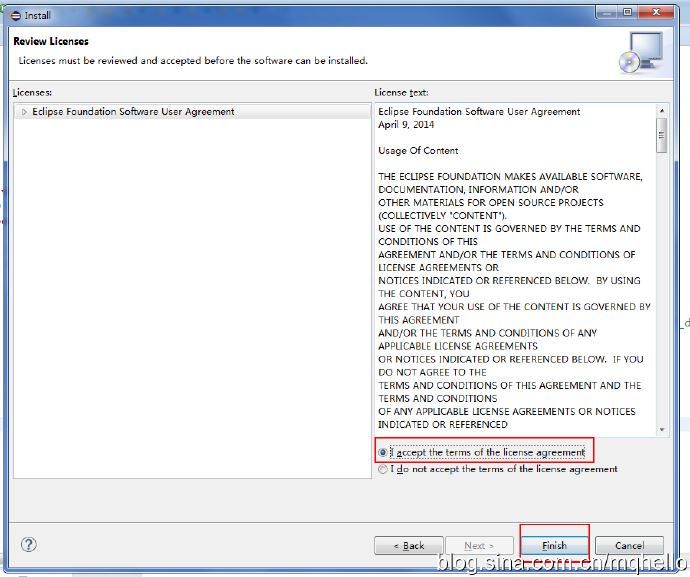Screen dimensions: 690x577
Task: Maximize the Install dialog window
Action: point(627,12)
